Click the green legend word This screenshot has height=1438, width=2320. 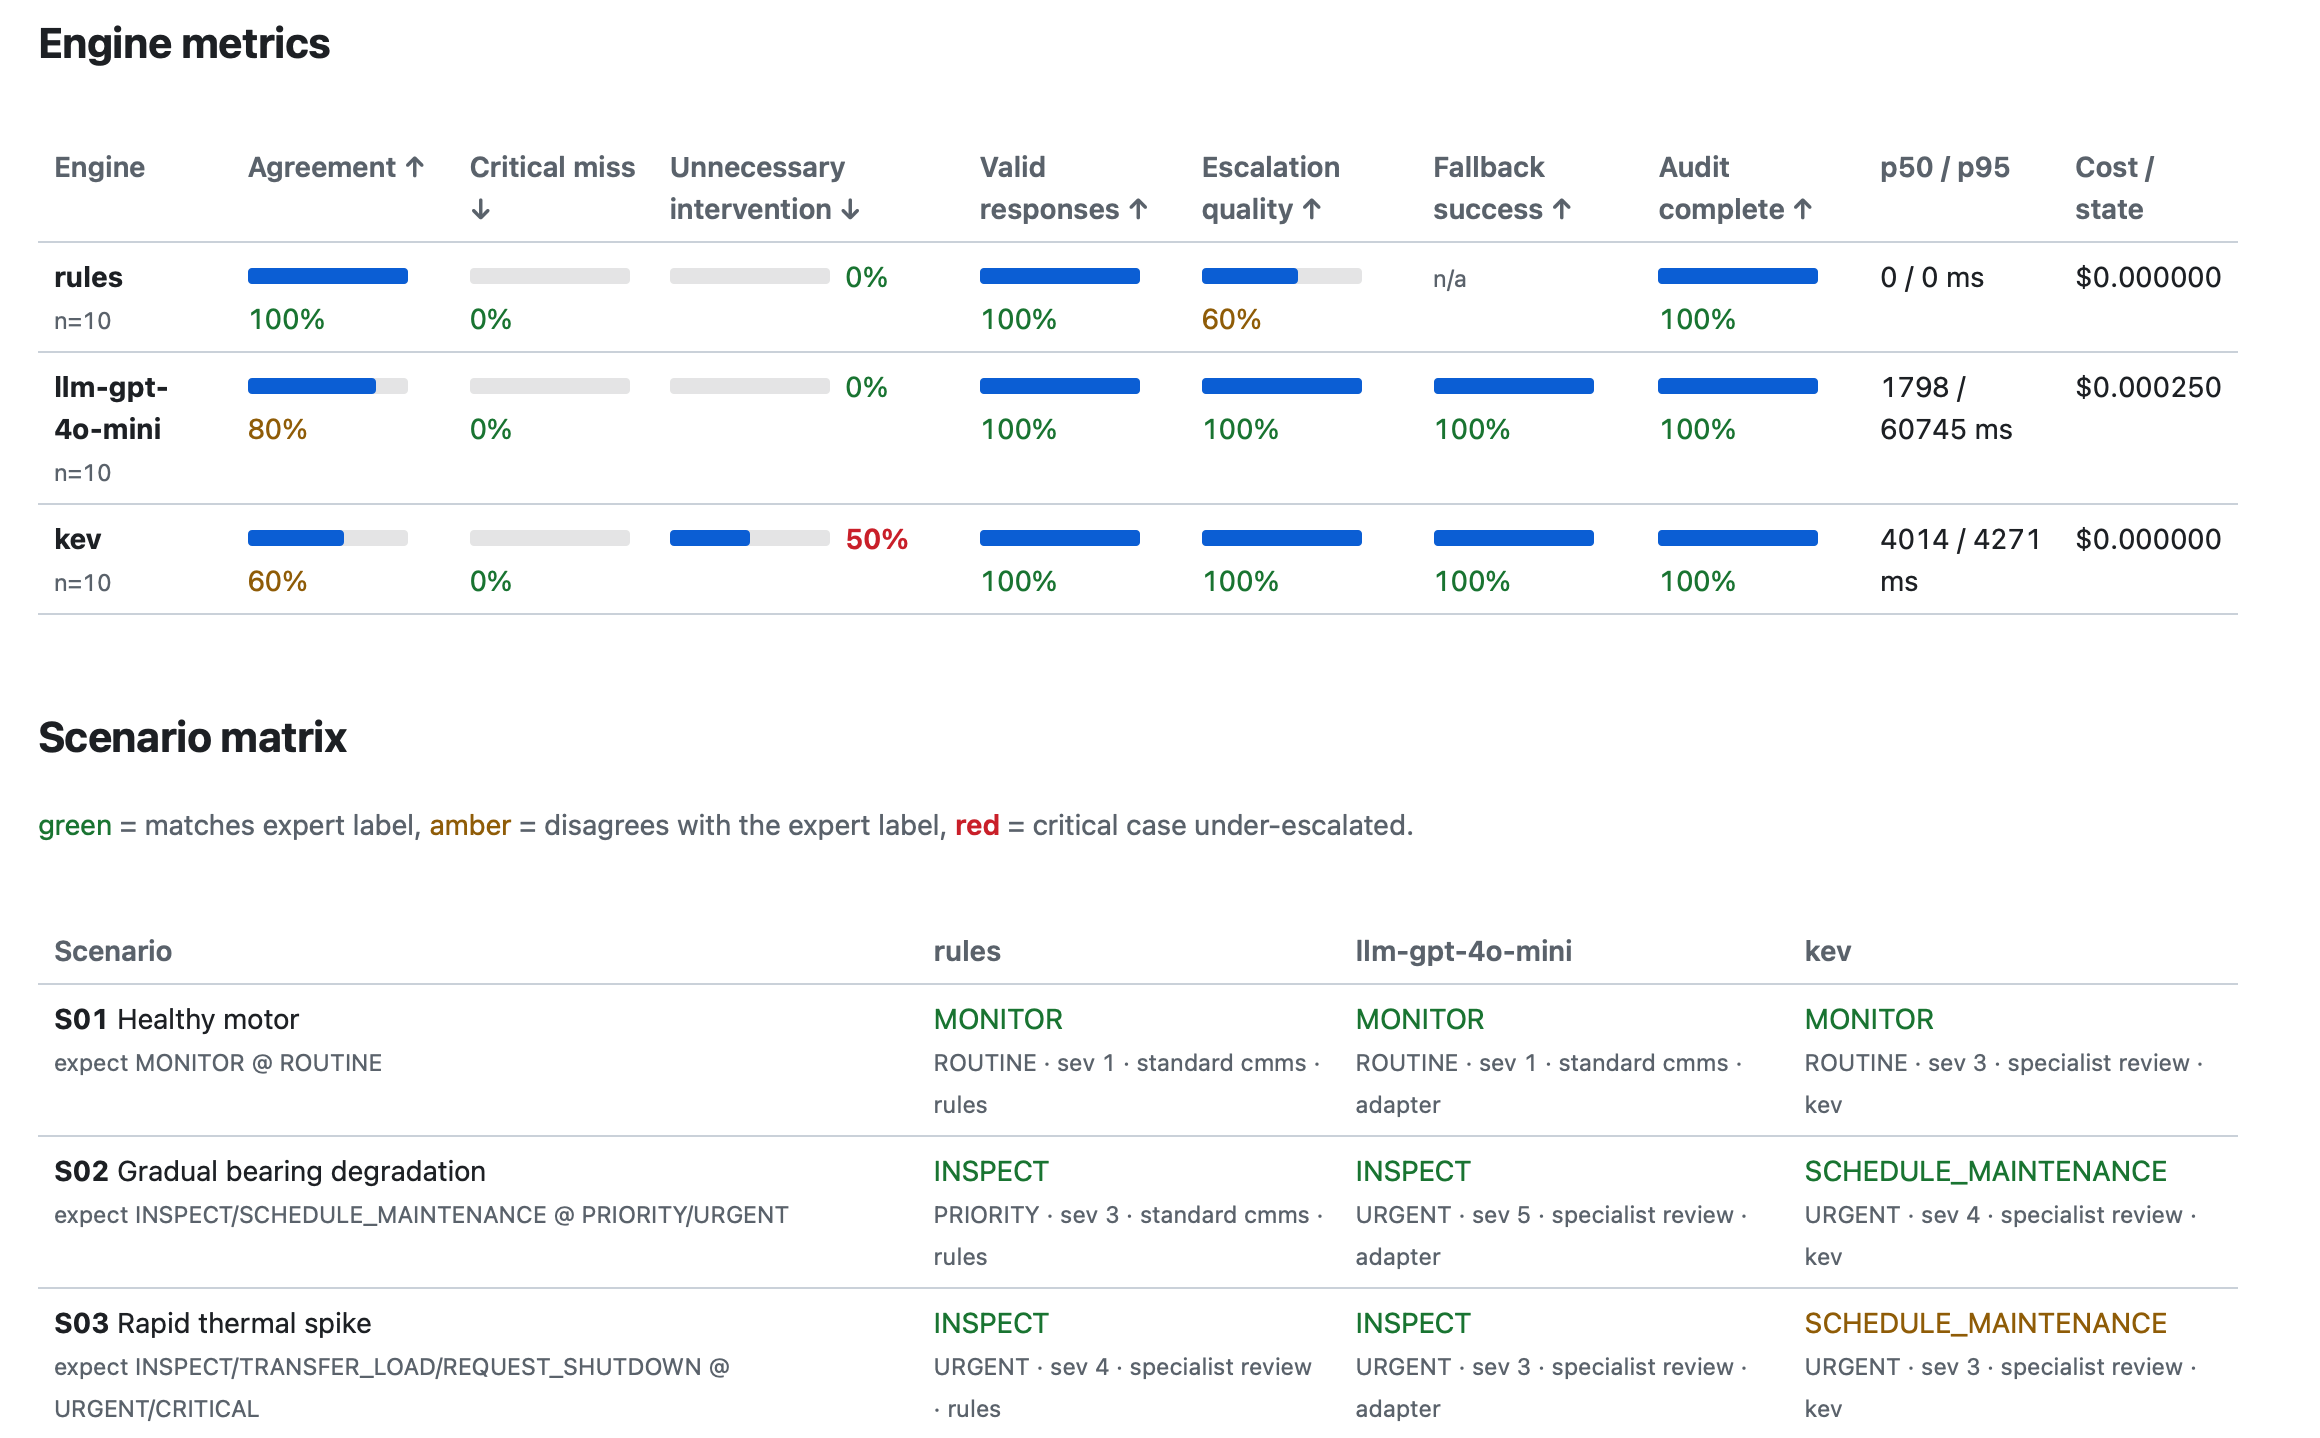point(75,826)
